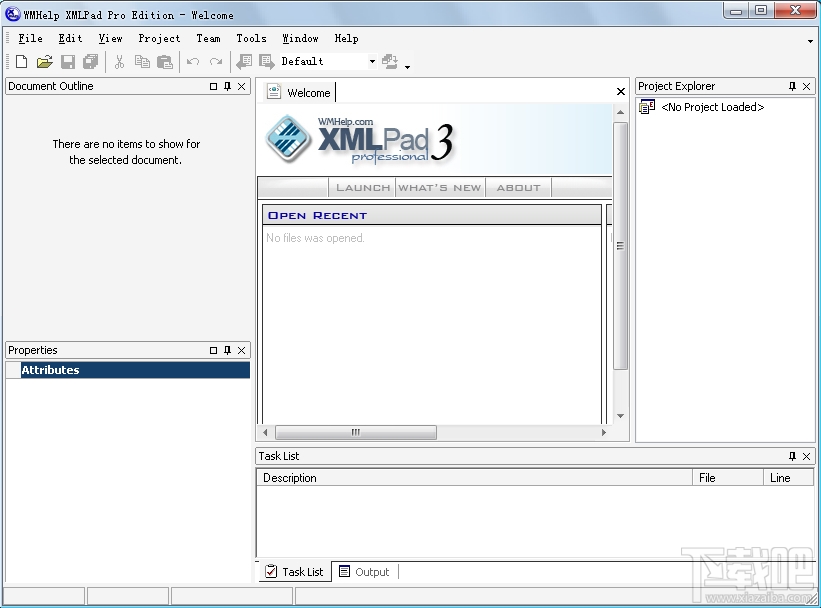Click the scroll down arrow on Welcome page
Screen dimensions: 821x608
tap(620, 416)
